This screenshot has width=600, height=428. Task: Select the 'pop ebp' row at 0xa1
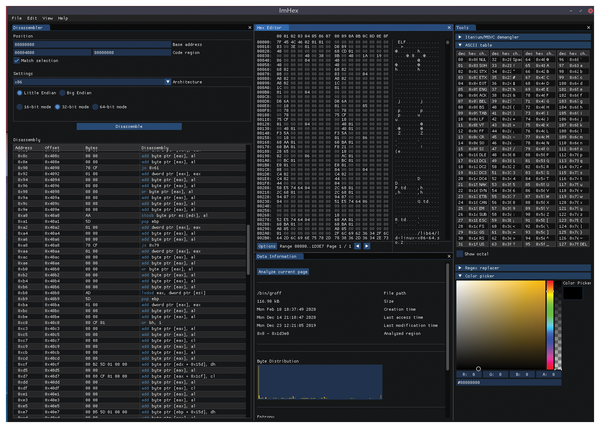tap(130, 221)
